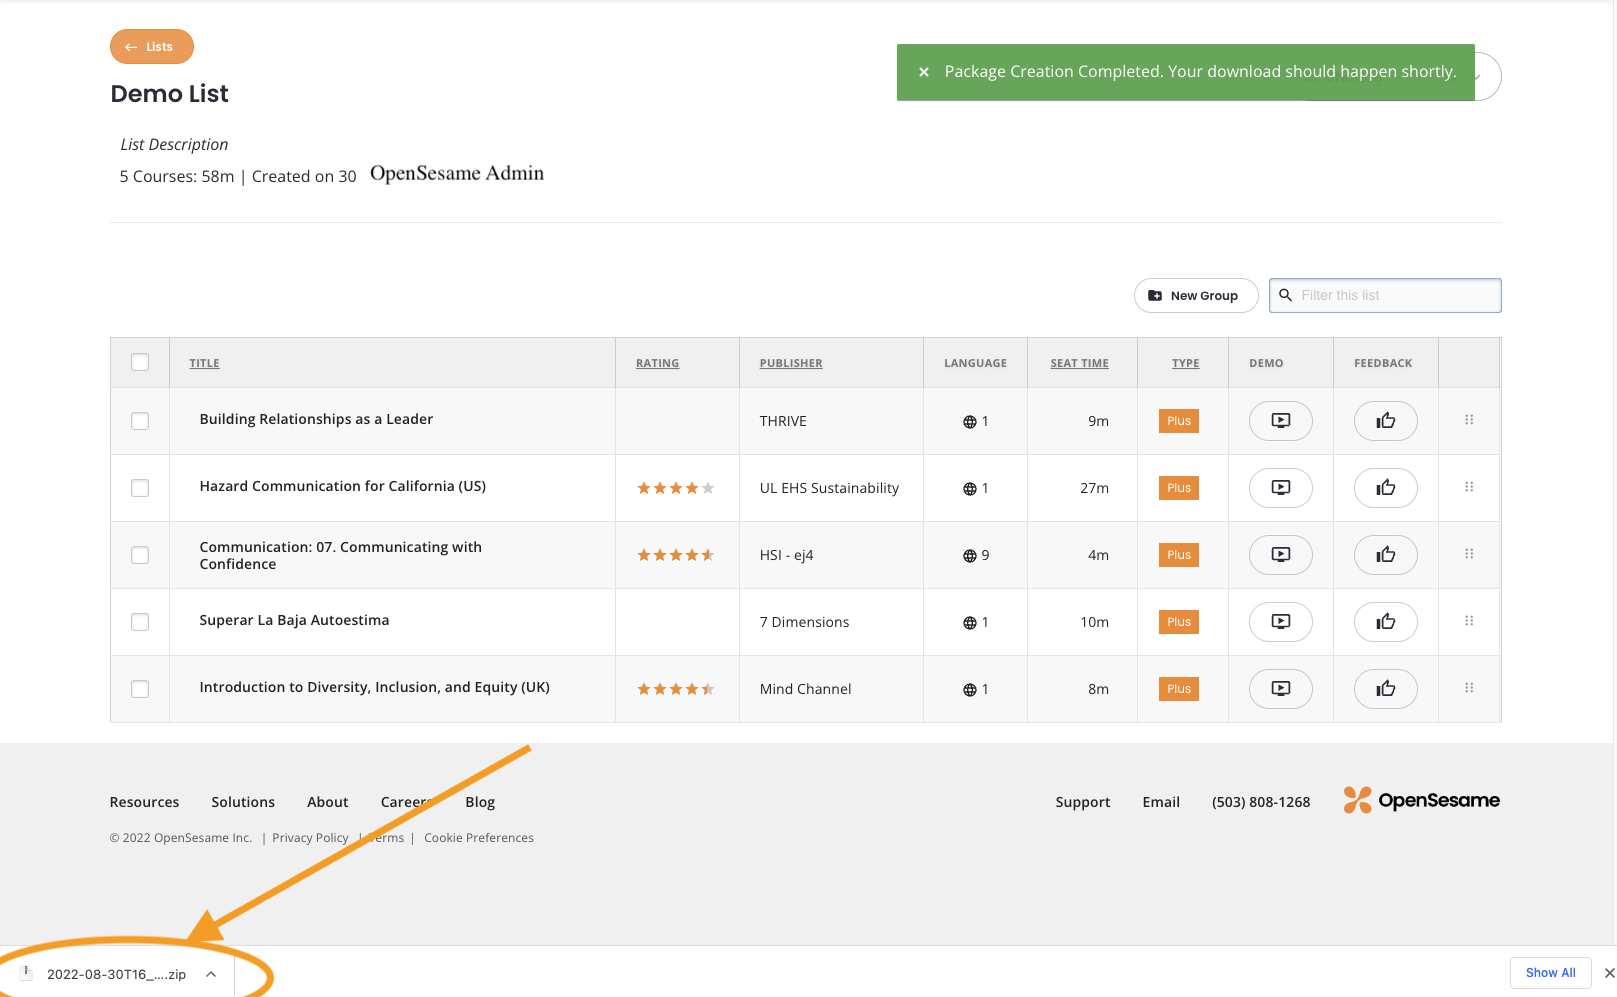Click language globe icon in 7 Dimensions row
The height and width of the screenshot is (997, 1617).
tap(969, 623)
